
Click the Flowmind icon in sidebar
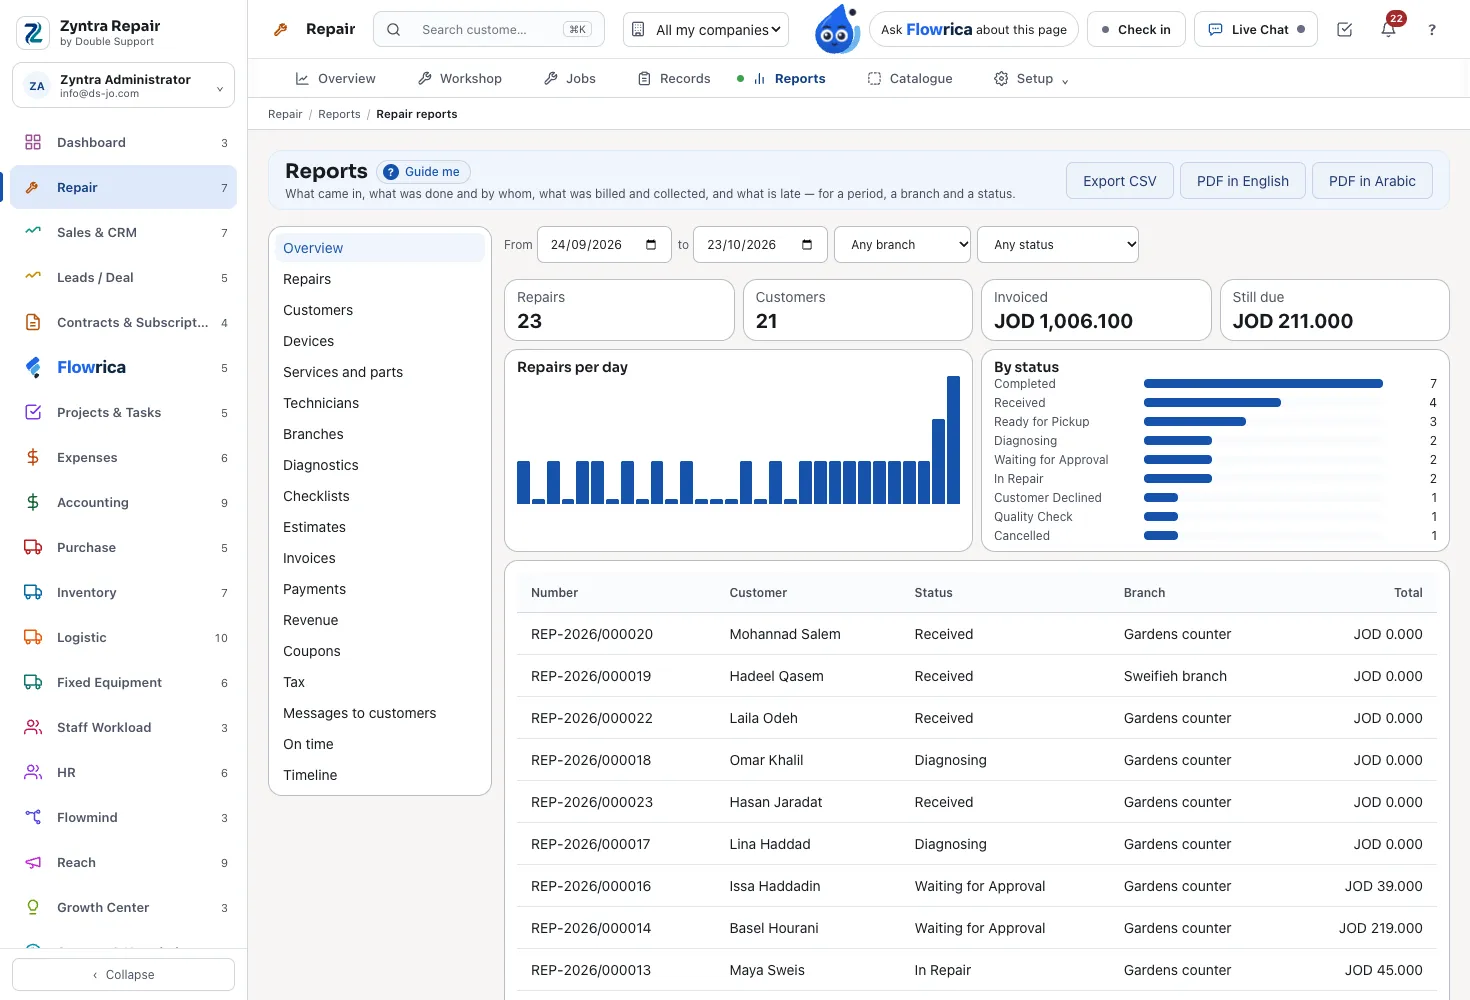click(x=33, y=817)
